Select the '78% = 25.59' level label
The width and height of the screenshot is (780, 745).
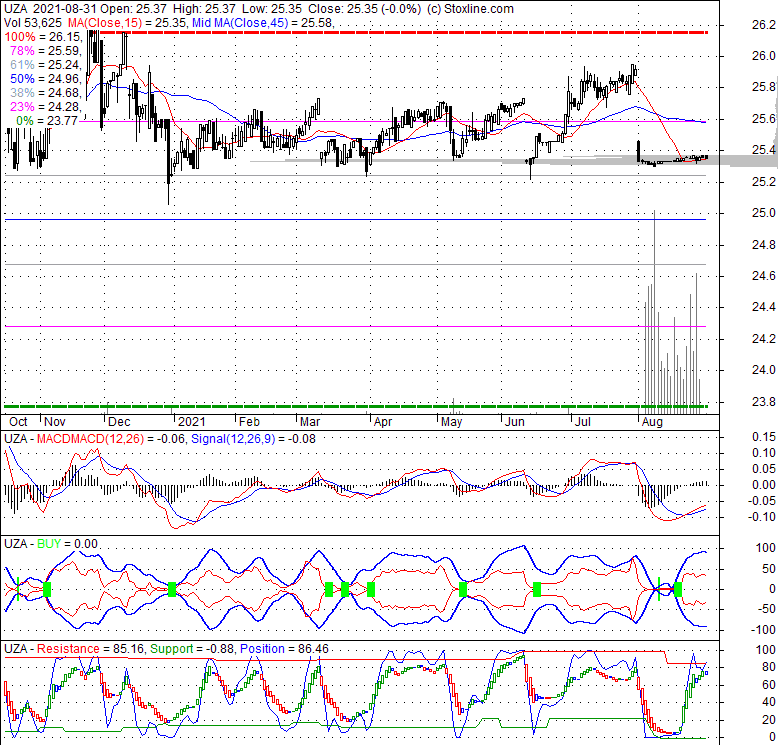45,51
